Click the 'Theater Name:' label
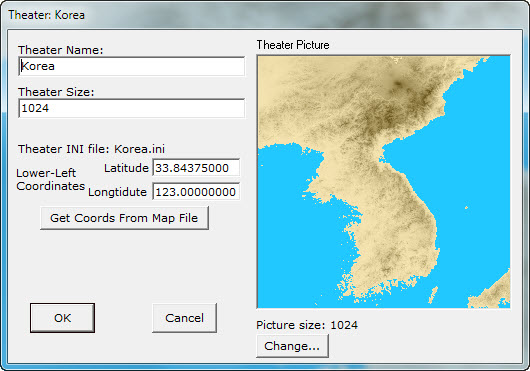This screenshot has height=371, width=530. [x=61, y=50]
